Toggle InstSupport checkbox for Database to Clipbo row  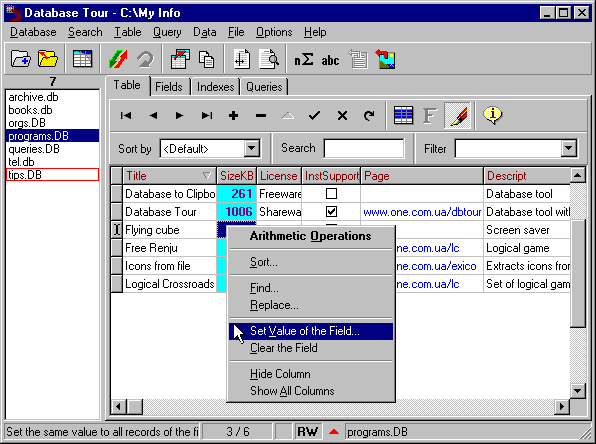pyautogui.click(x=331, y=193)
